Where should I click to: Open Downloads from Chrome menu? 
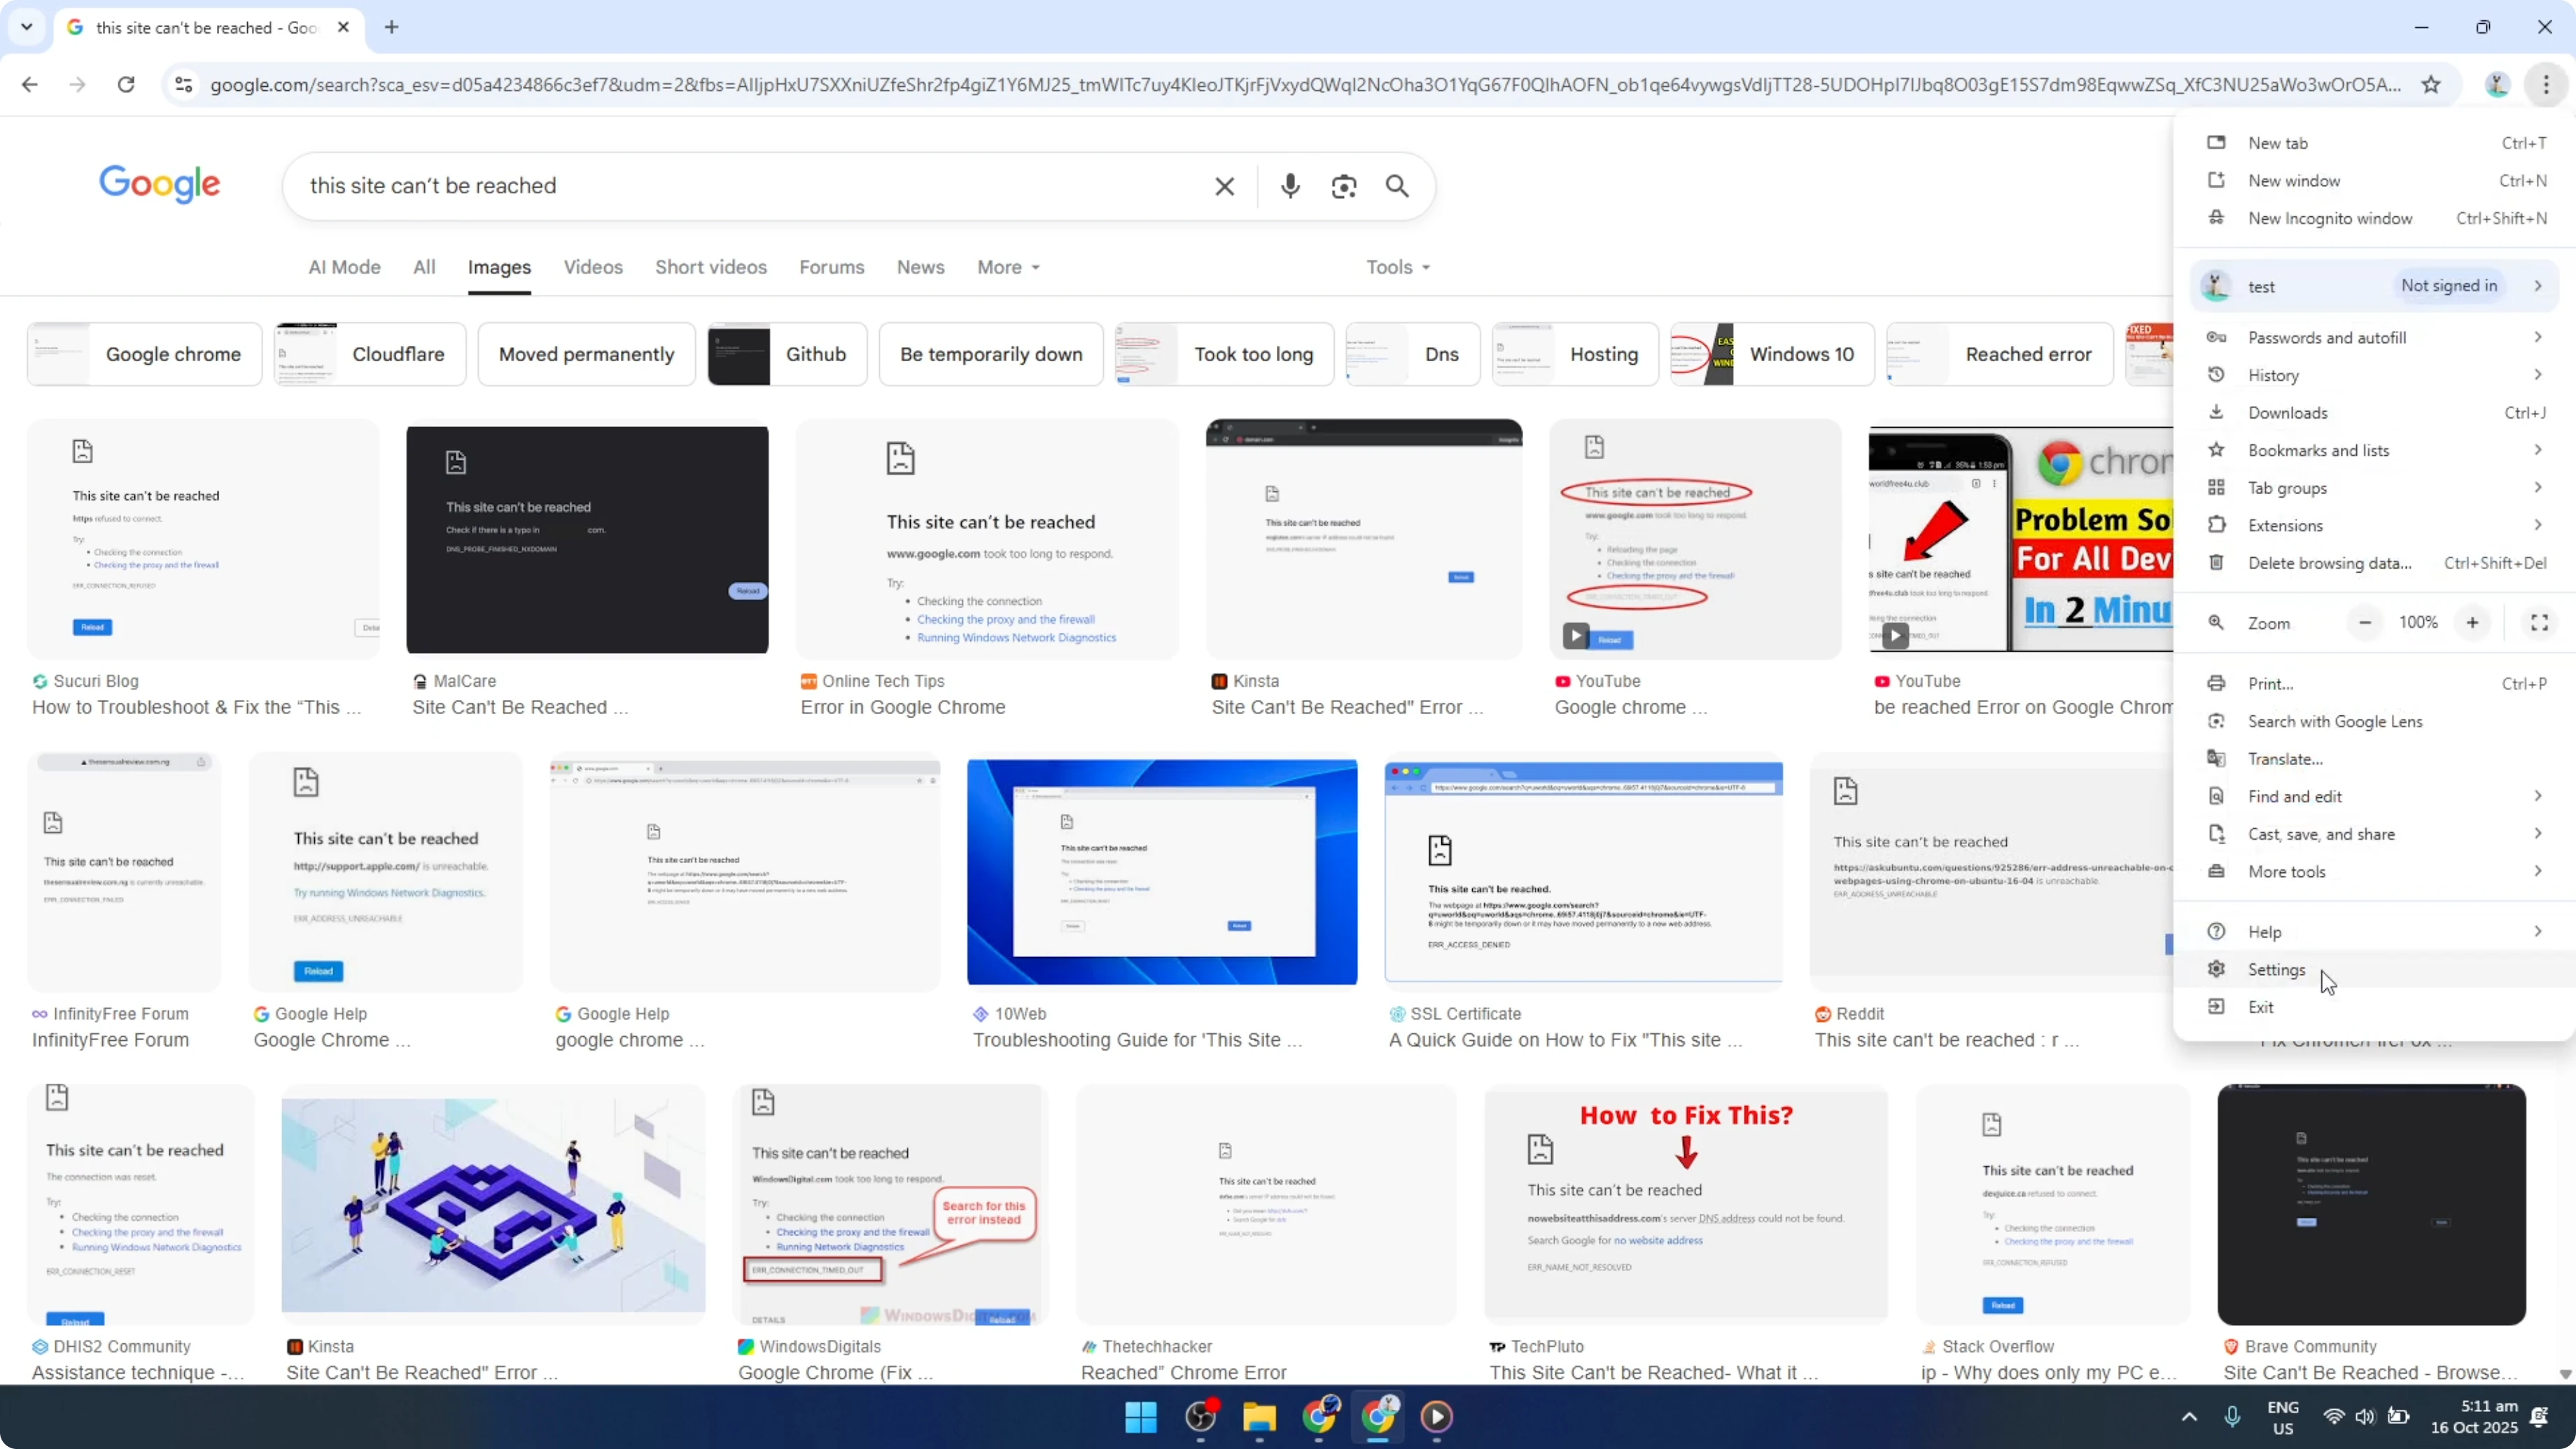(x=2375, y=412)
